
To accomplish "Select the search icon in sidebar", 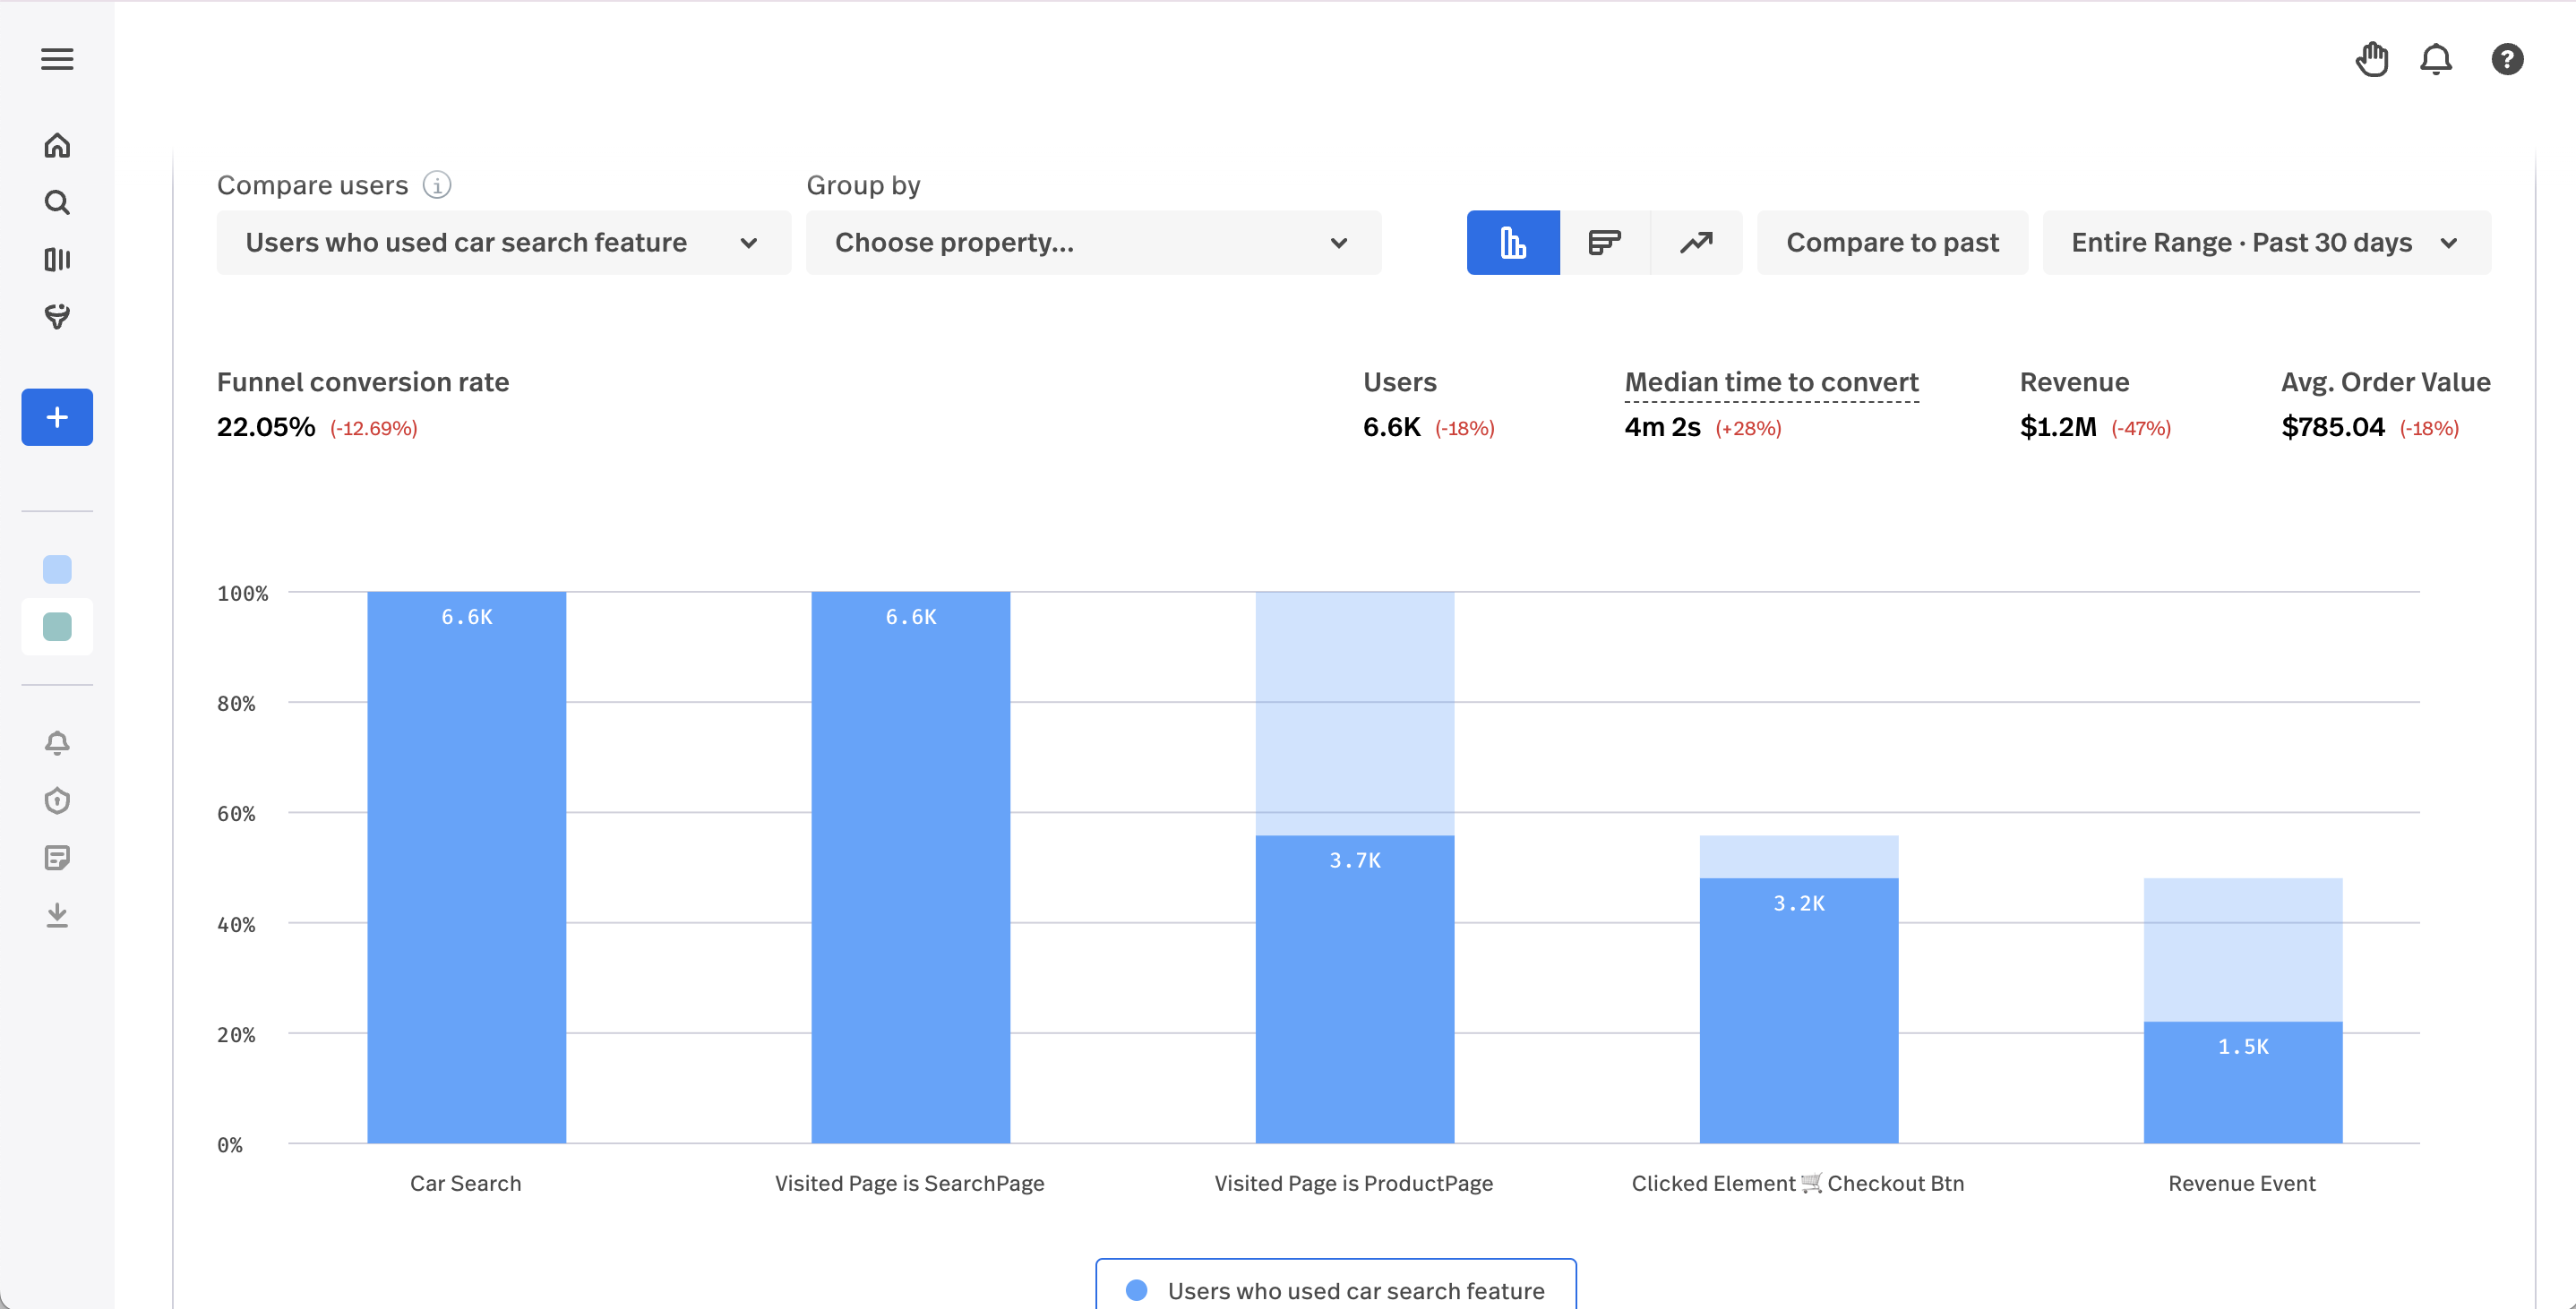I will coord(57,202).
